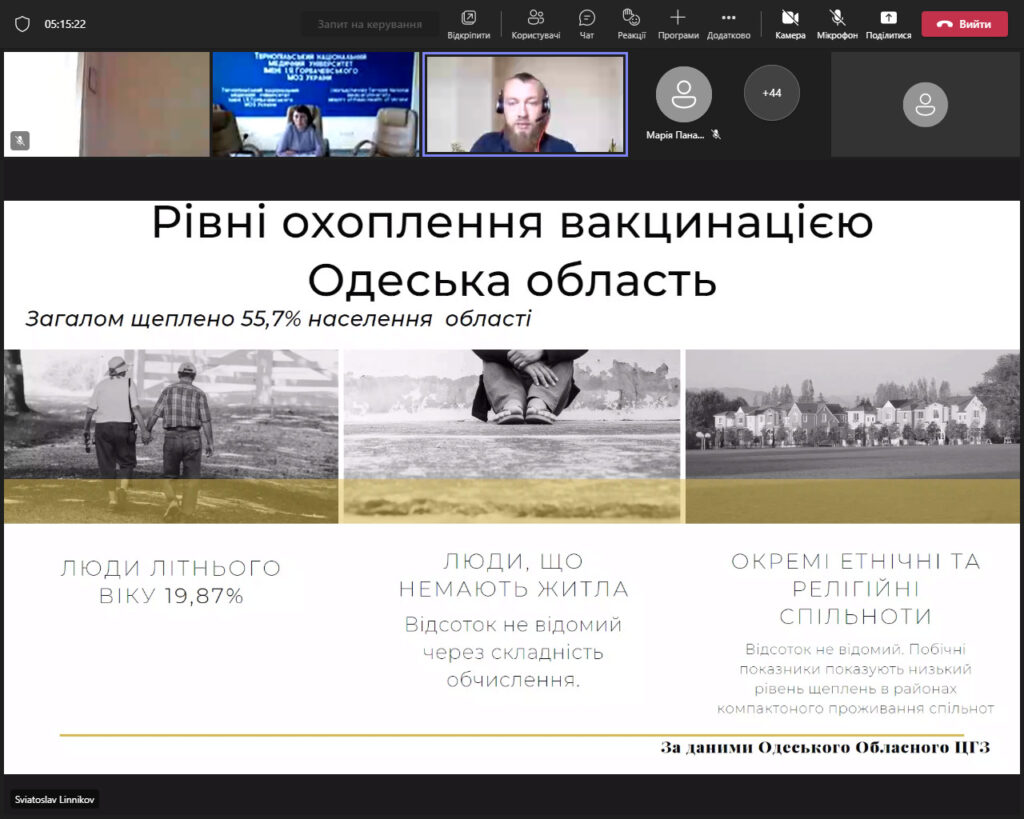Select the conference room video tile
This screenshot has width=1024, height=819.
point(314,104)
